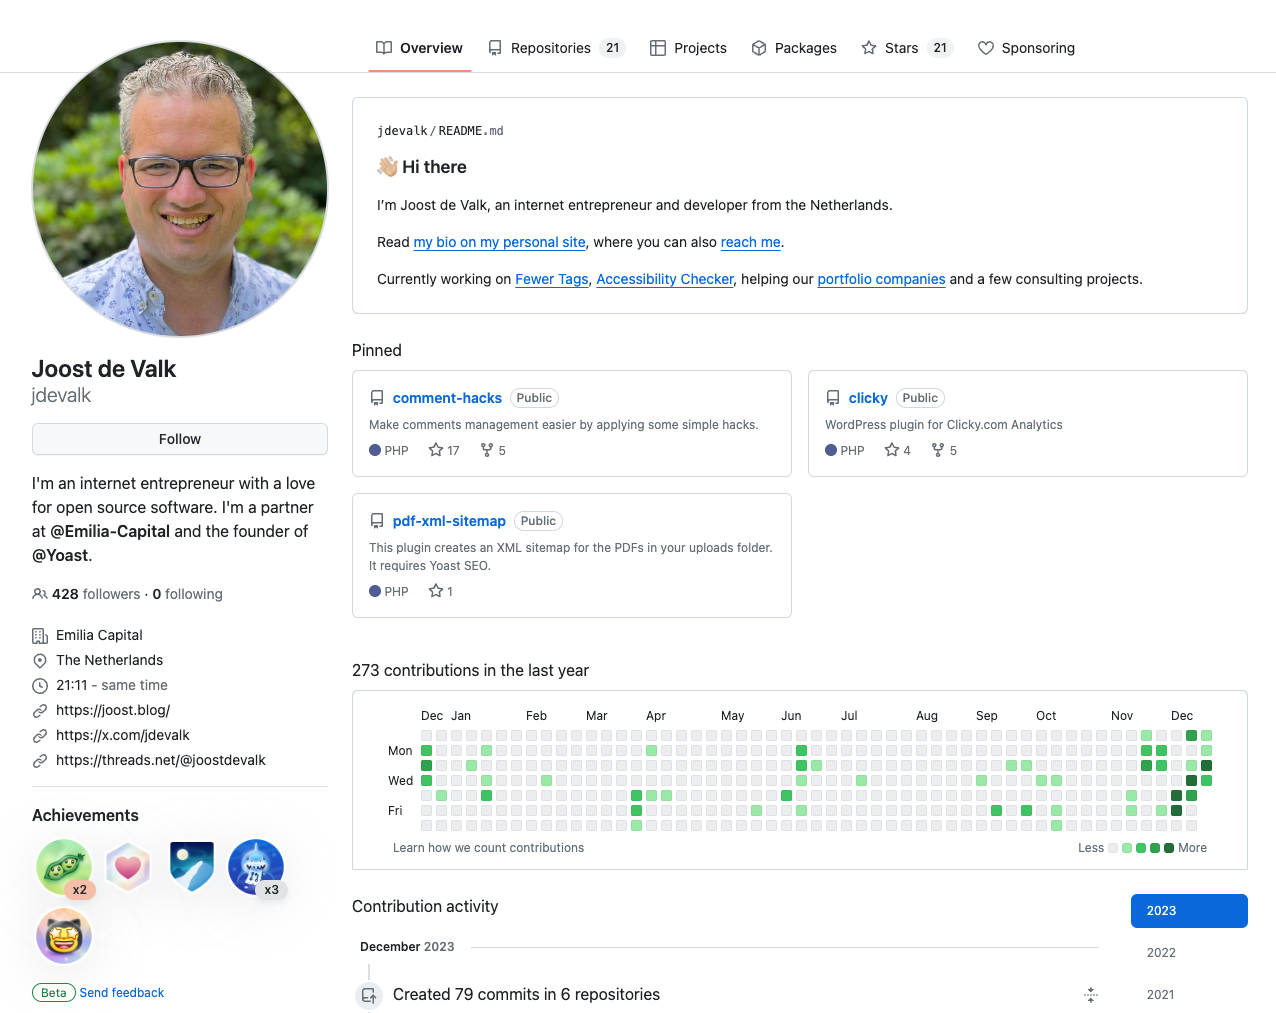1276x1013 pixels.
Task: Open the Pair Extraordinaire achievement badge
Action: 64,867
